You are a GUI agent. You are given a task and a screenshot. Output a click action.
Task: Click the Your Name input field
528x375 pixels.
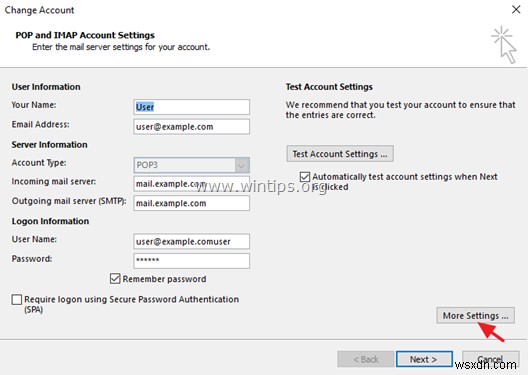[x=191, y=107]
